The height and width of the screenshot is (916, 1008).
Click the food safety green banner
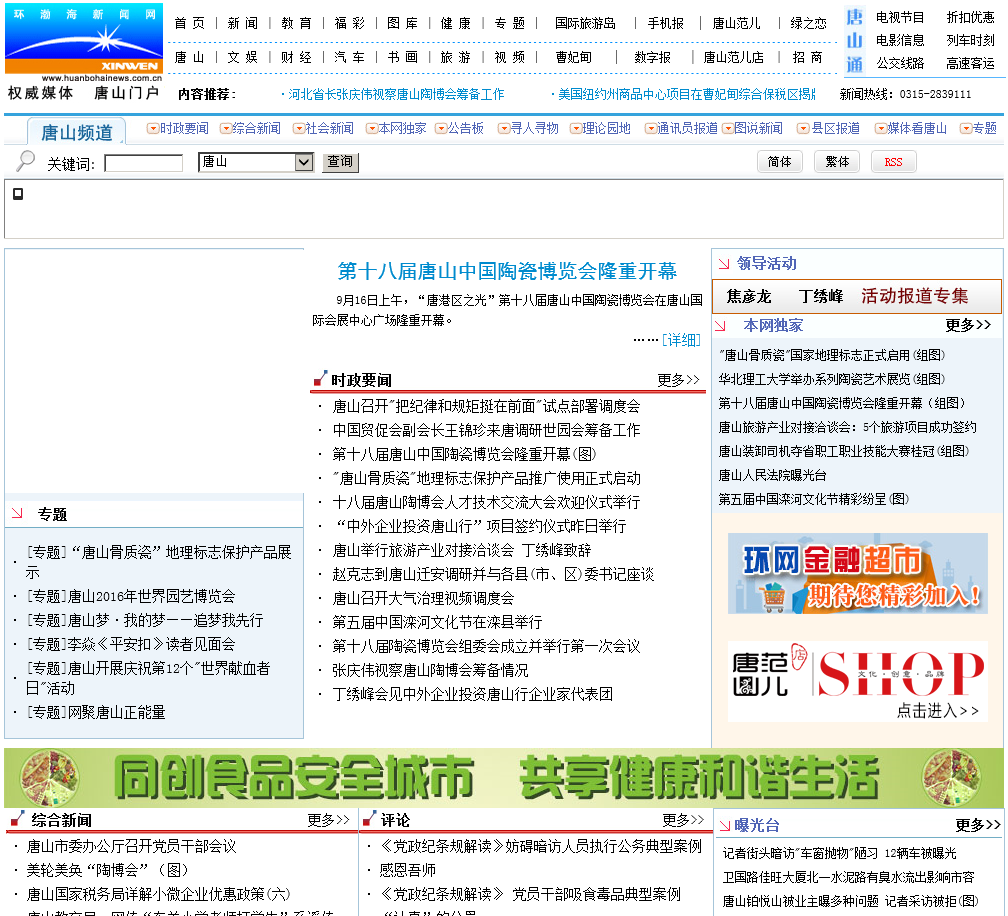[x=503, y=778]
